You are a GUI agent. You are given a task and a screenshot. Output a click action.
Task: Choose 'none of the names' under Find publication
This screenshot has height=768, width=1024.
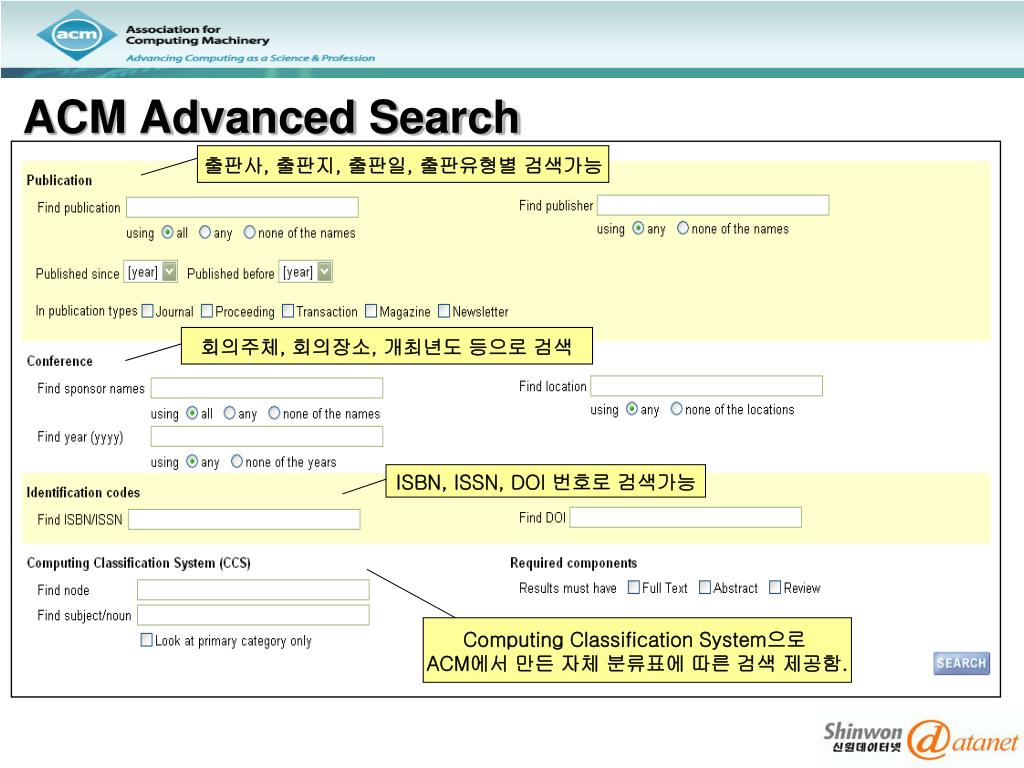[x=249, y=232]
